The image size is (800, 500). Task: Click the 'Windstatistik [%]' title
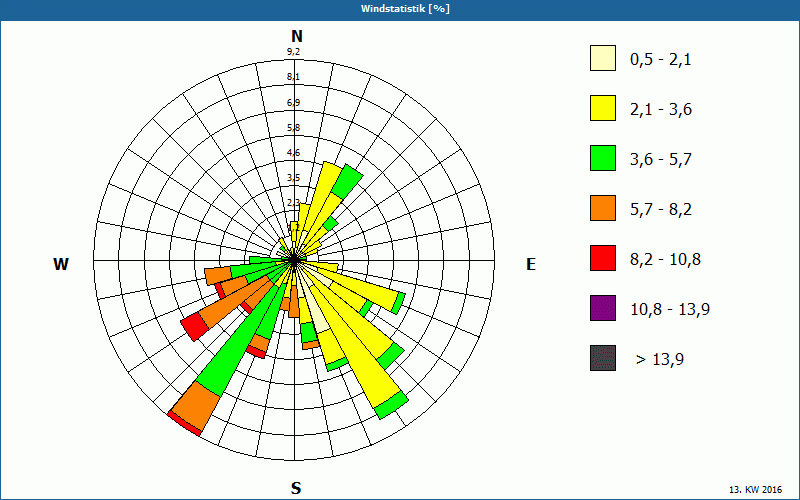point(405,9)
